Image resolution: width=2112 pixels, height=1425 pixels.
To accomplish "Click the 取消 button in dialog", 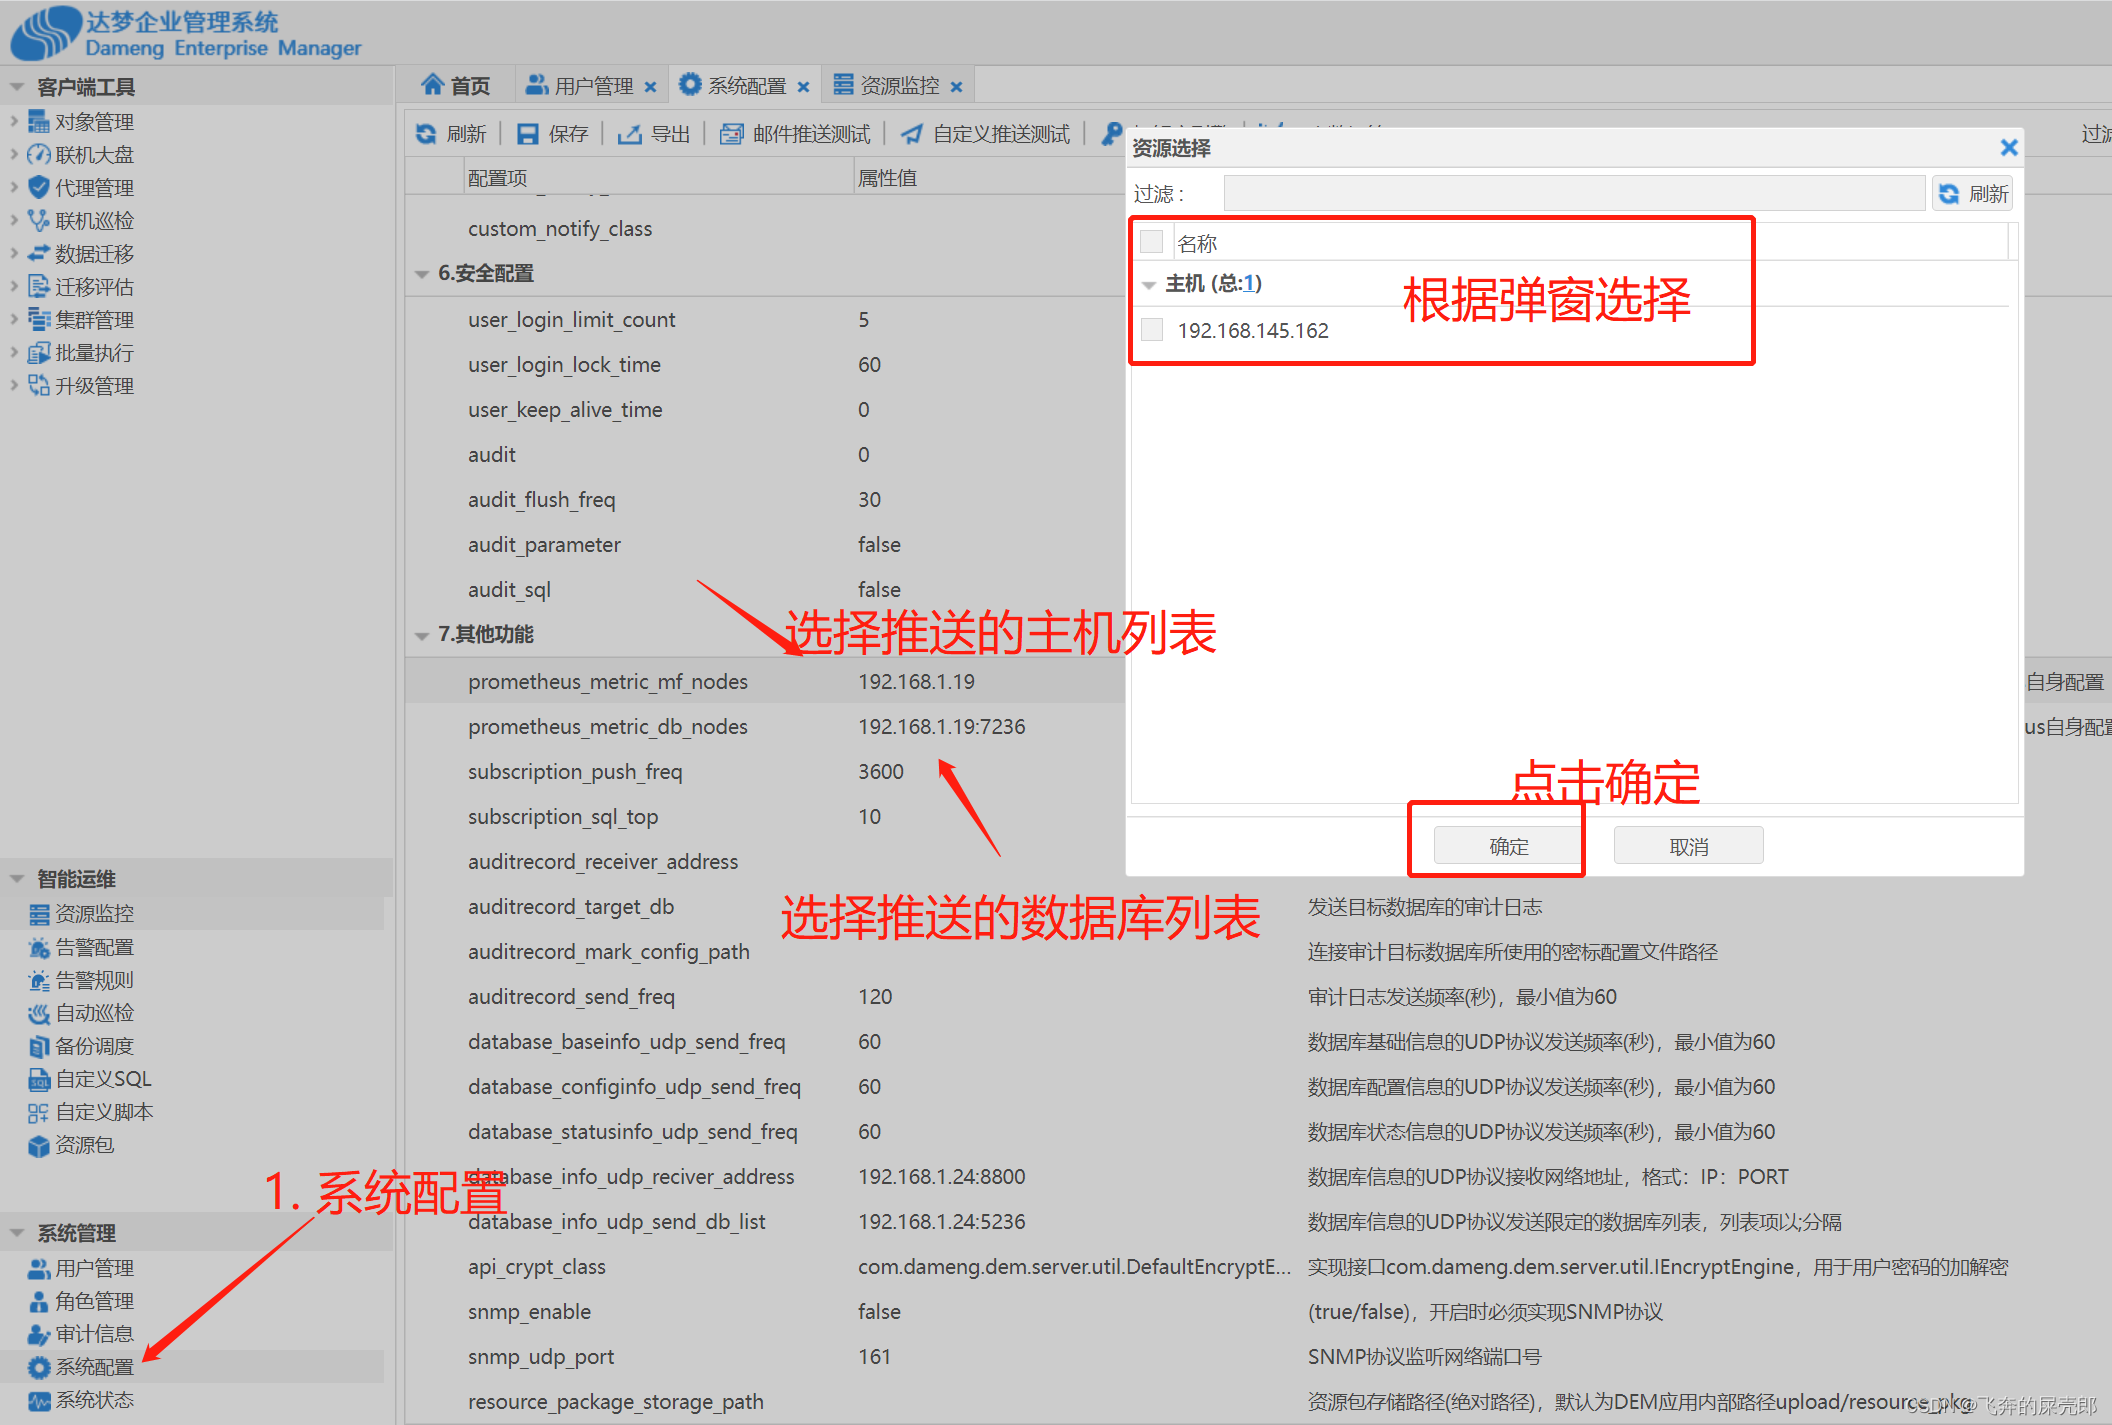I will 1688,846.
